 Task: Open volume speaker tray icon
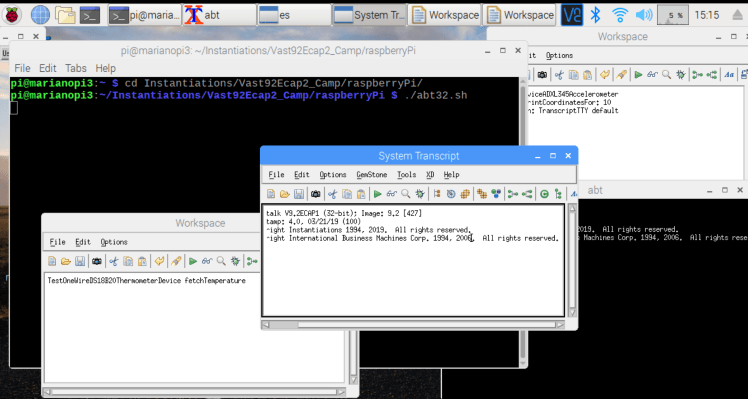(x=644, y=15)
